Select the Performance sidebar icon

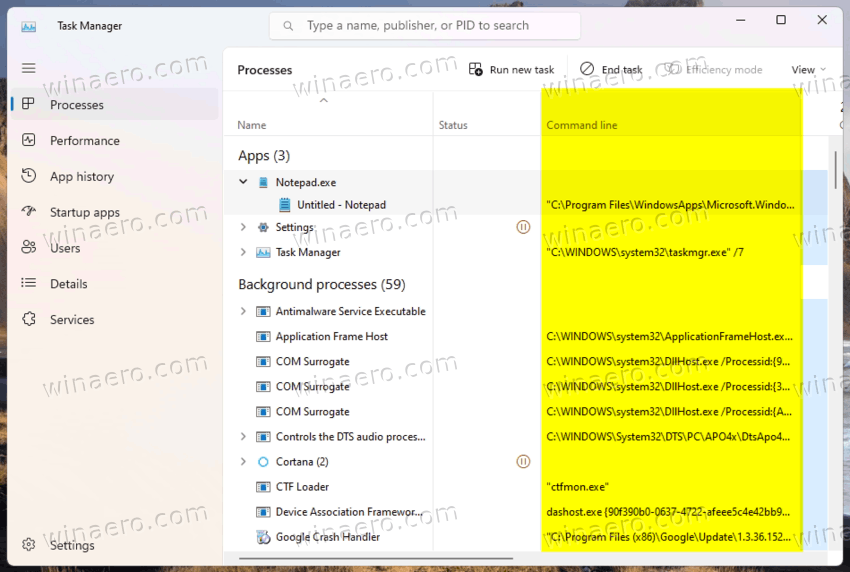[x=28, y=140]
